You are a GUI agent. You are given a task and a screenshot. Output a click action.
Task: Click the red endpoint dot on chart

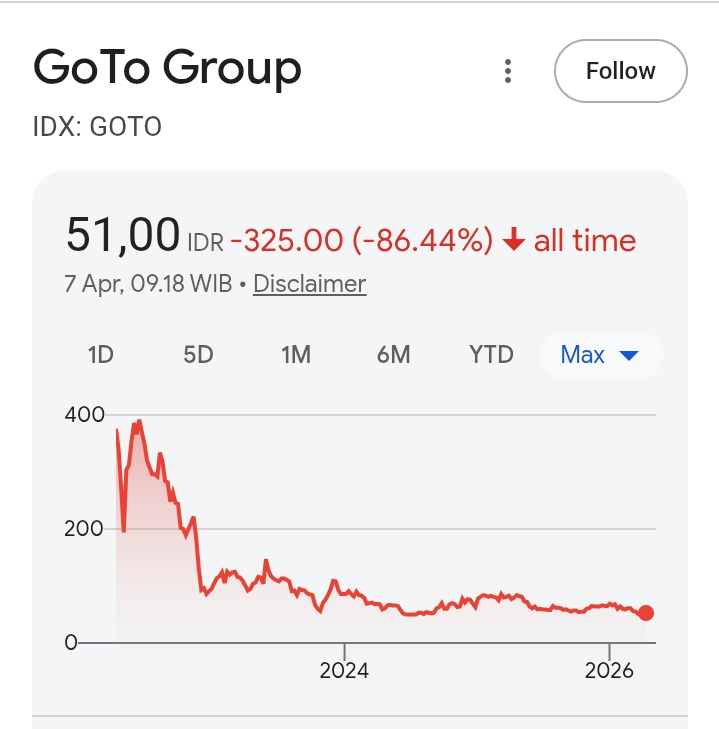click(646, 613)
